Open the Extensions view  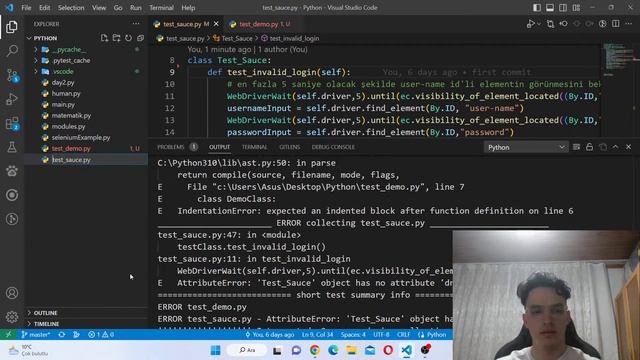pyautogui.click(x=12, y=123)
